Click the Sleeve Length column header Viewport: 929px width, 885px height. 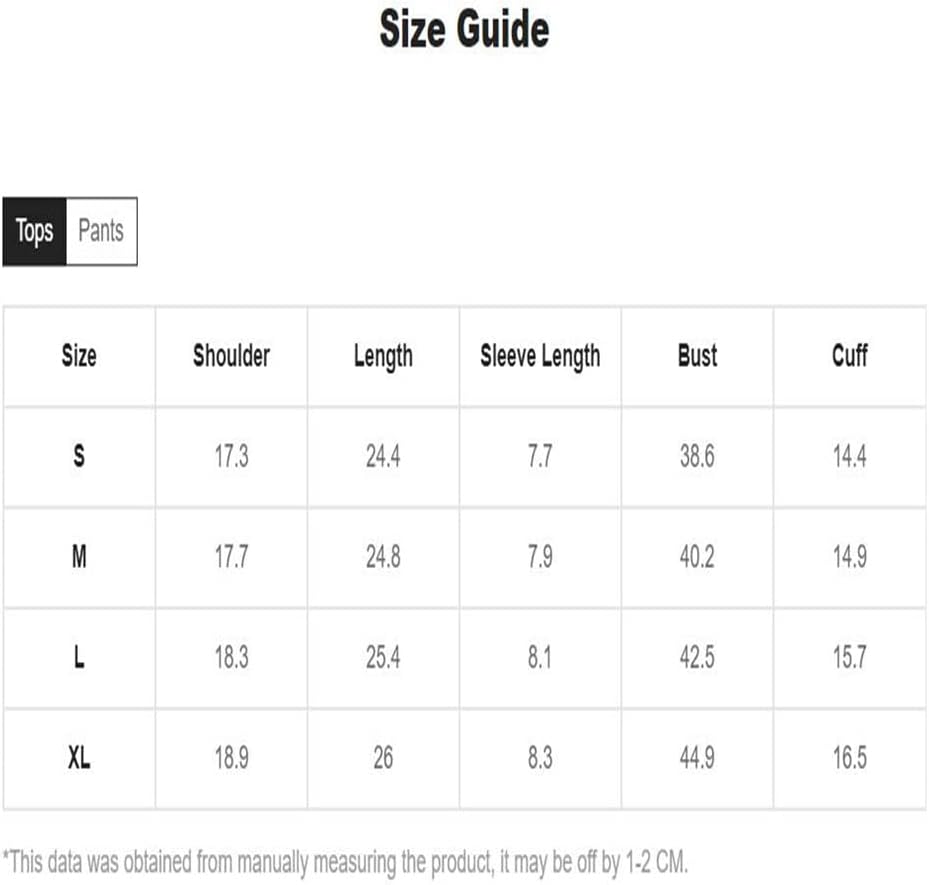click(x=540, y=356)
